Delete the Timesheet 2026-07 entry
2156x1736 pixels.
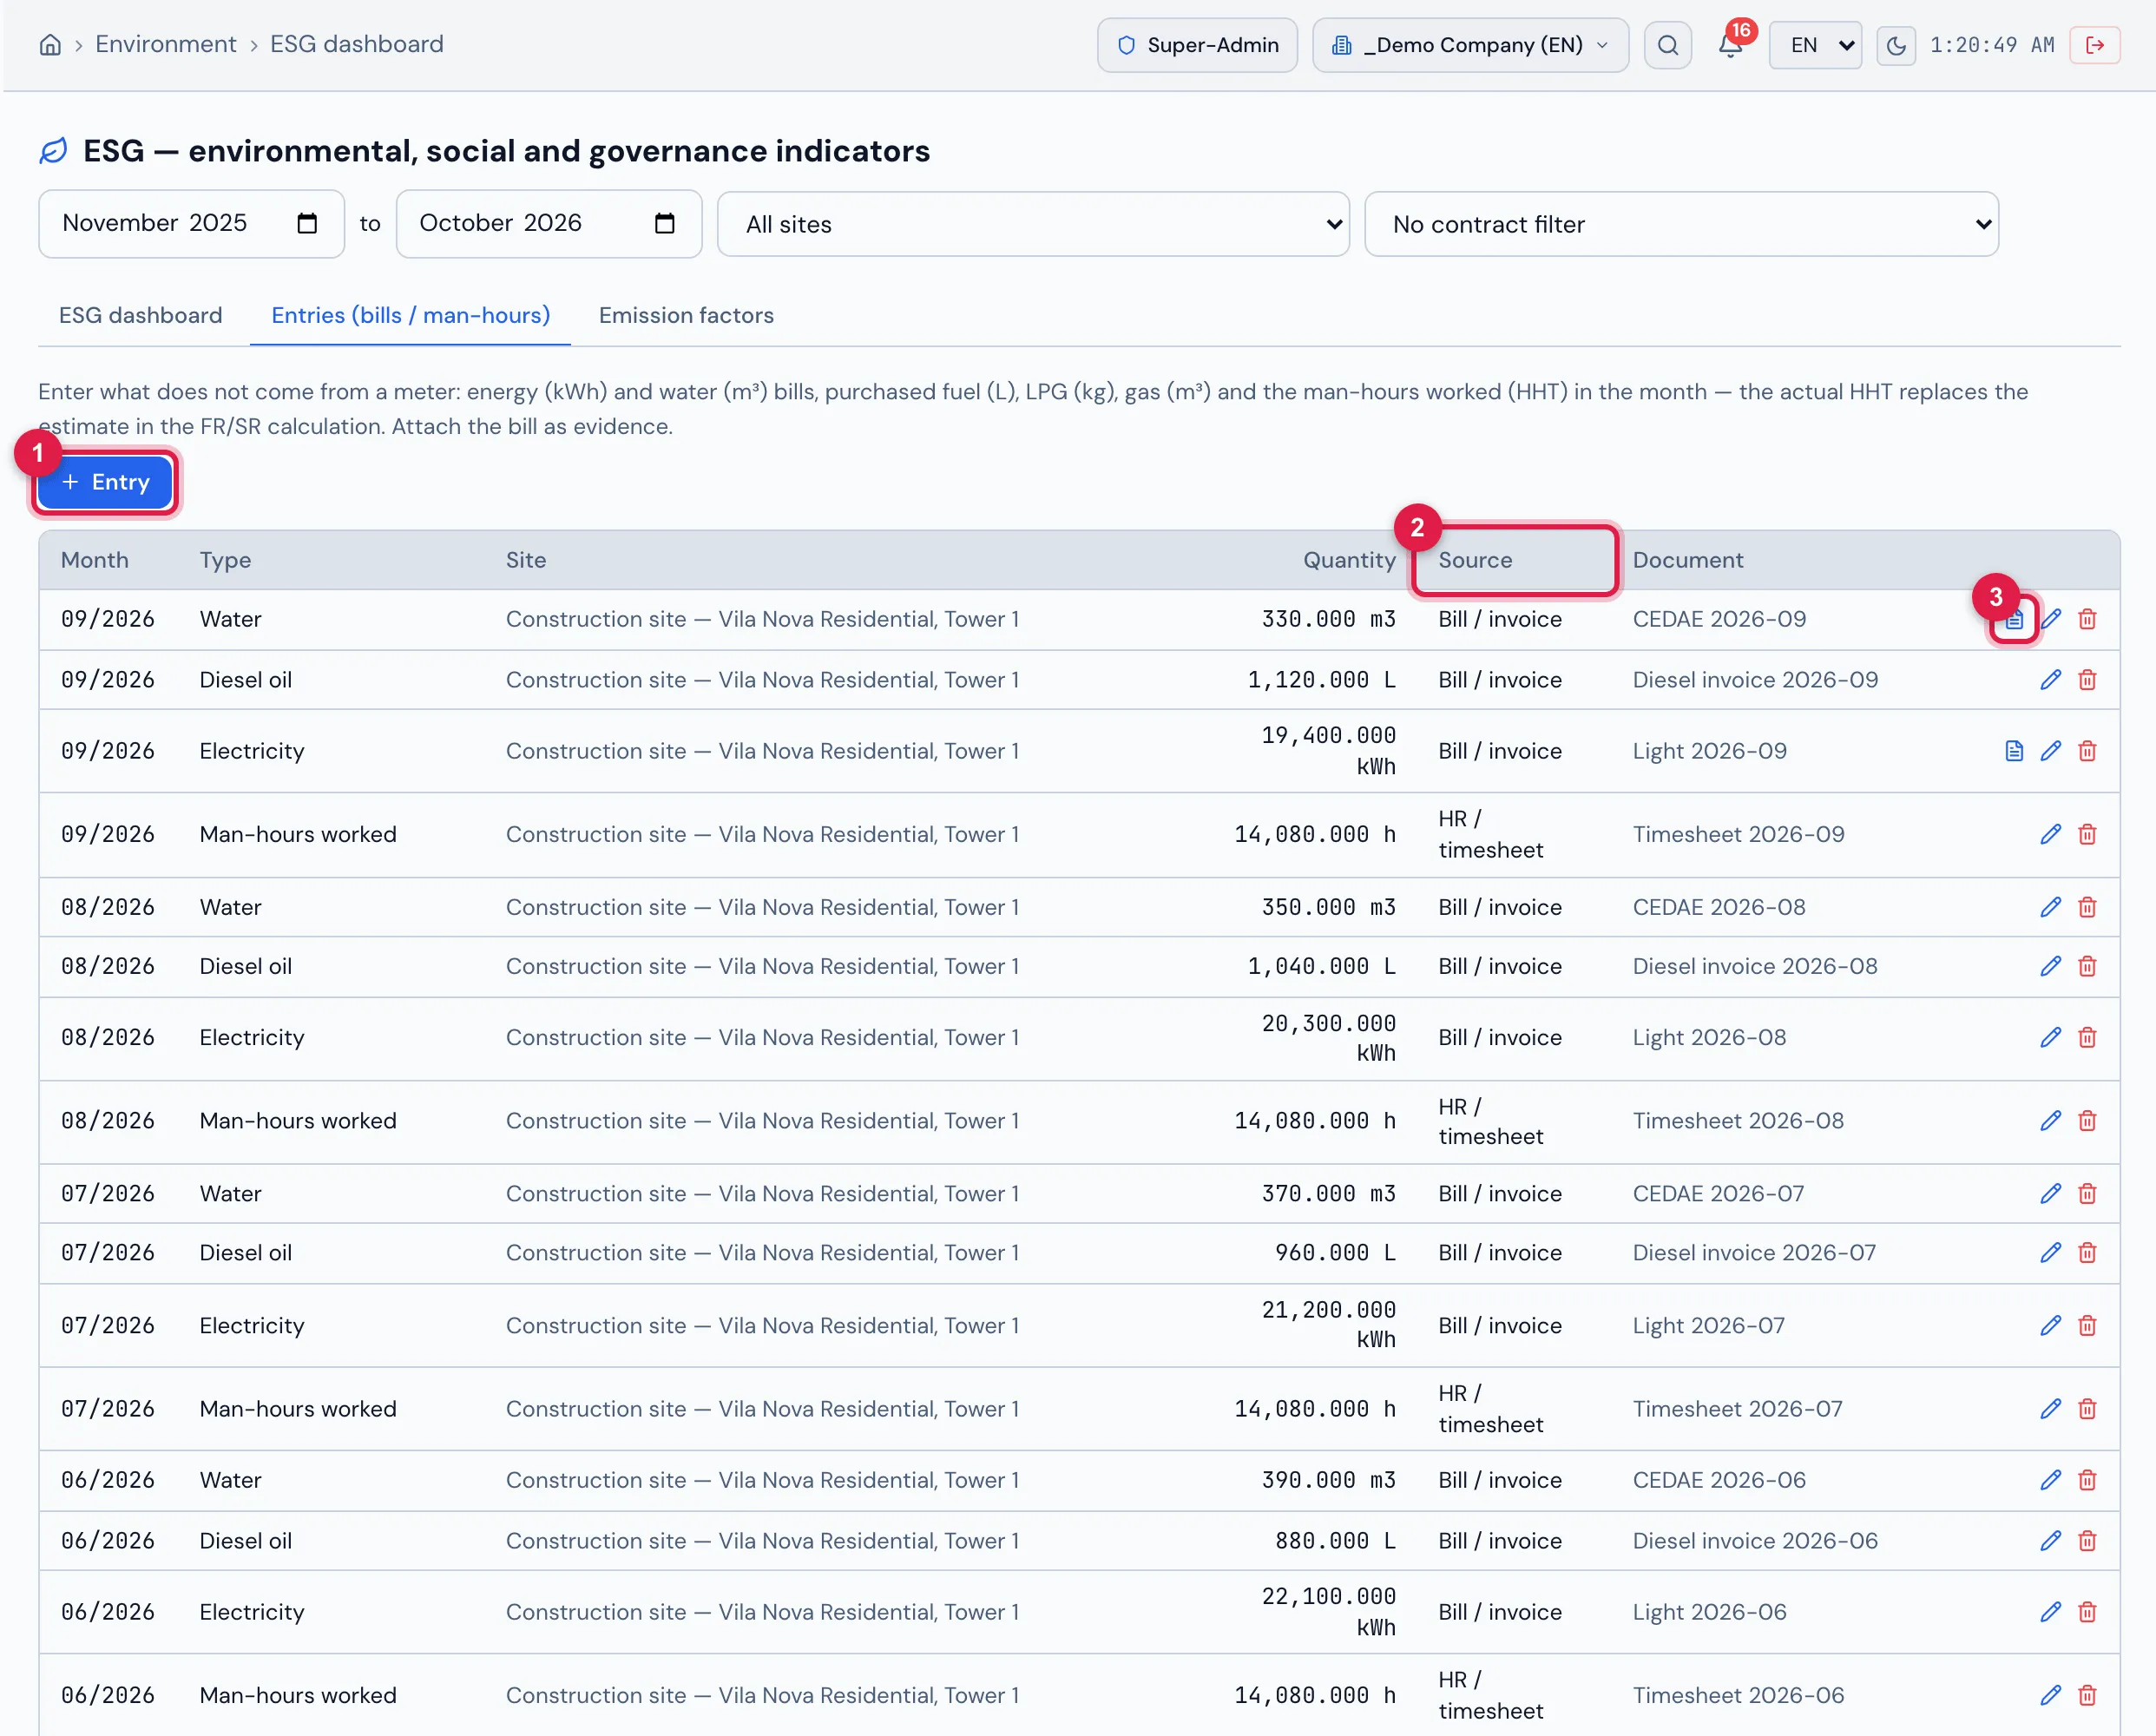[x=2087, y=1408]
